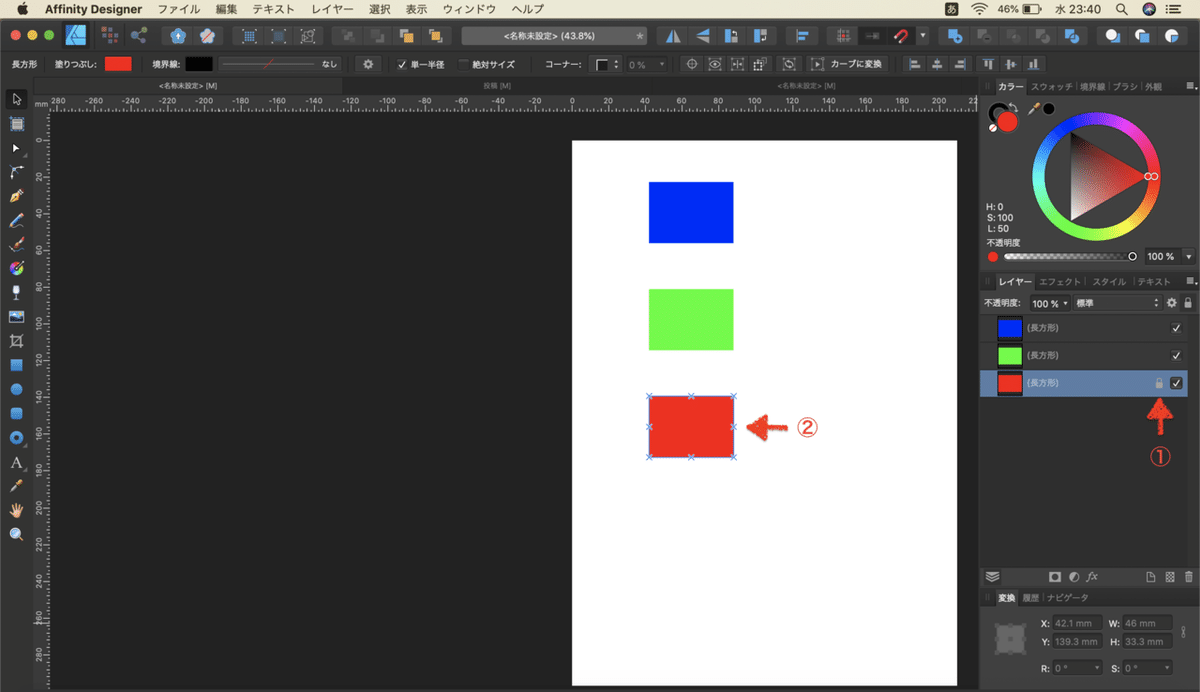Choose the Place Image tool
Screen dimensions: 1200x692
click(x=17, y=316)
